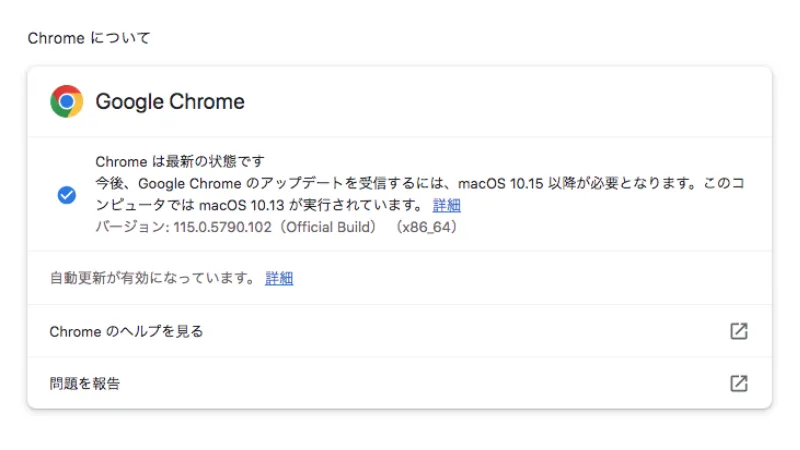Select the 問題を報告 row
800x450 pixels.
tap(85, 383)
